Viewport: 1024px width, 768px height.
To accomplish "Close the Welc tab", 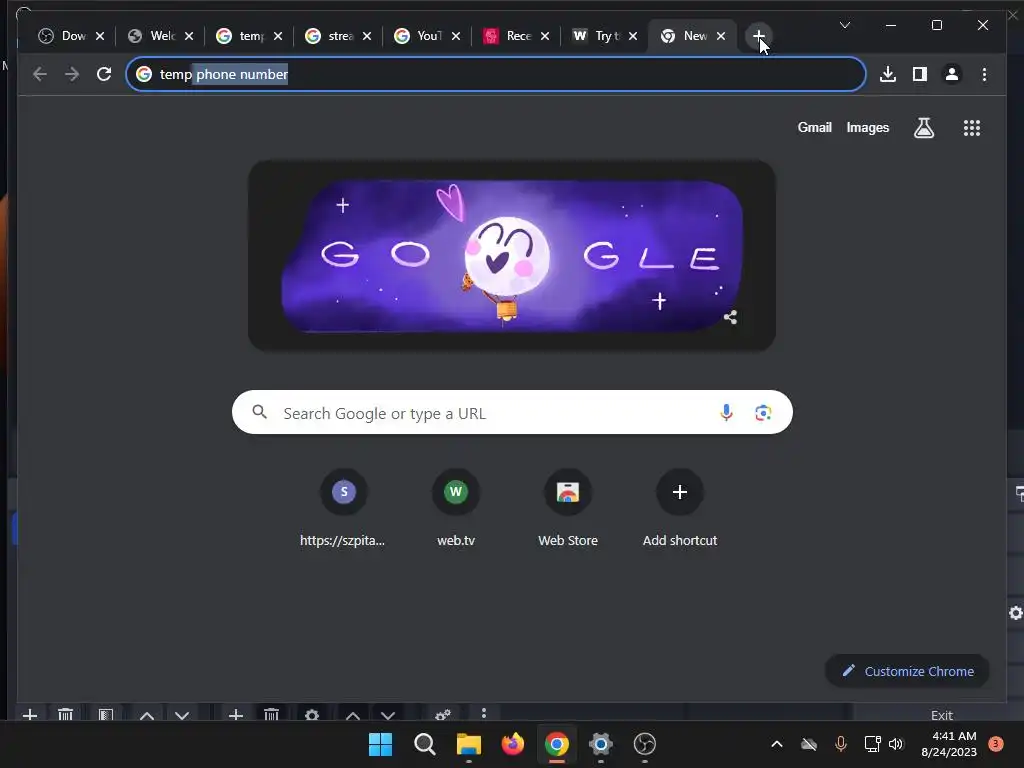I will tap(189, 36).
